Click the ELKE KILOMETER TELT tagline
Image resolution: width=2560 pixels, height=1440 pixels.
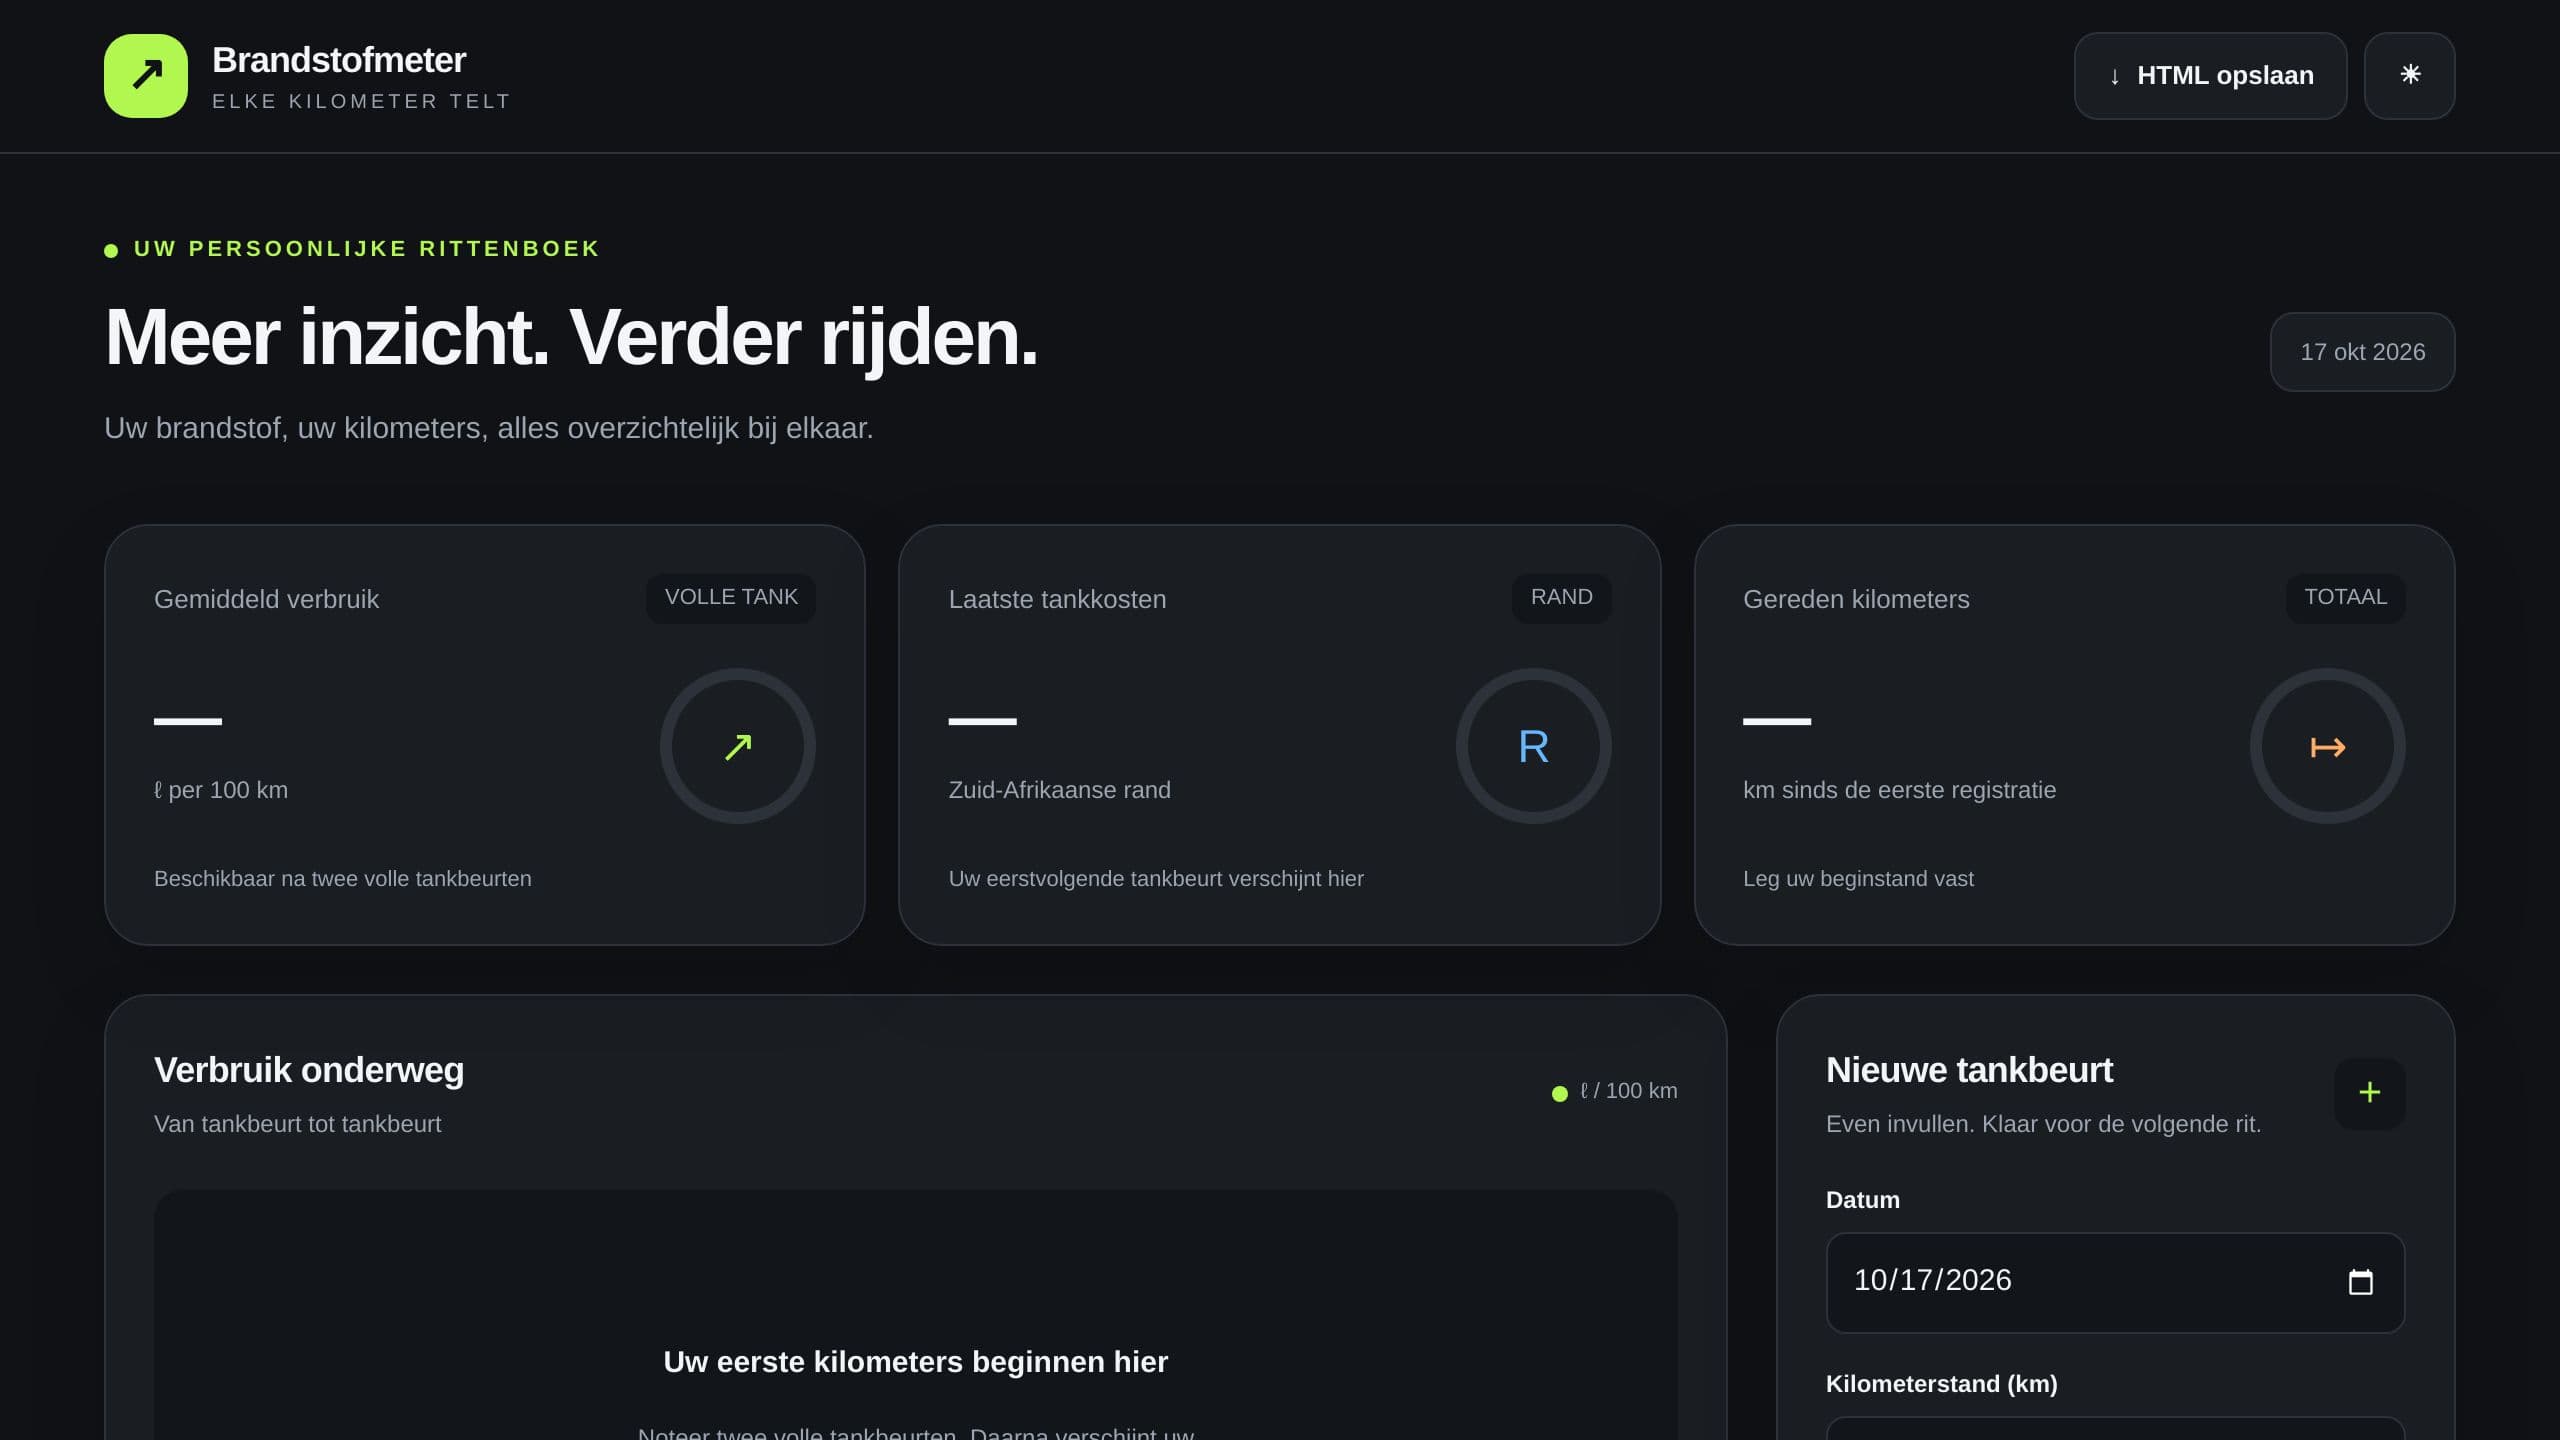(361, 101)
